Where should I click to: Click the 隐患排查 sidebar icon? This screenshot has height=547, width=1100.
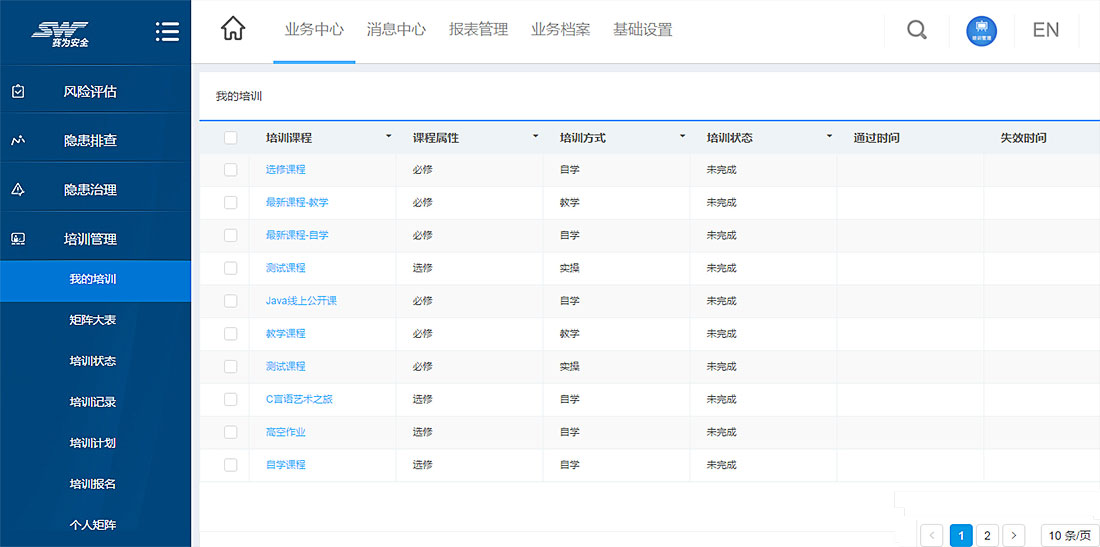[18, 140]
